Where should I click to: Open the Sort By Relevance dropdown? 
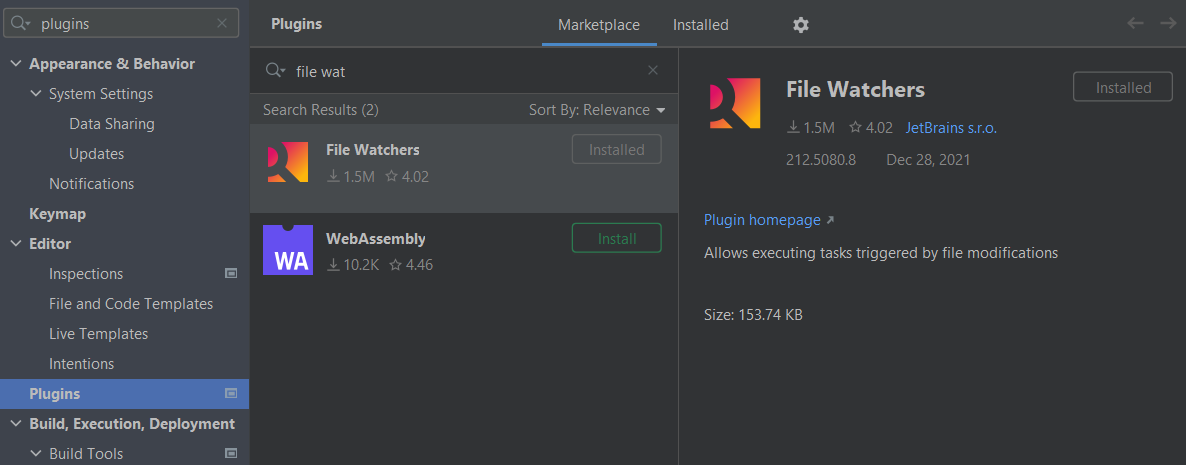pos(597,110)
